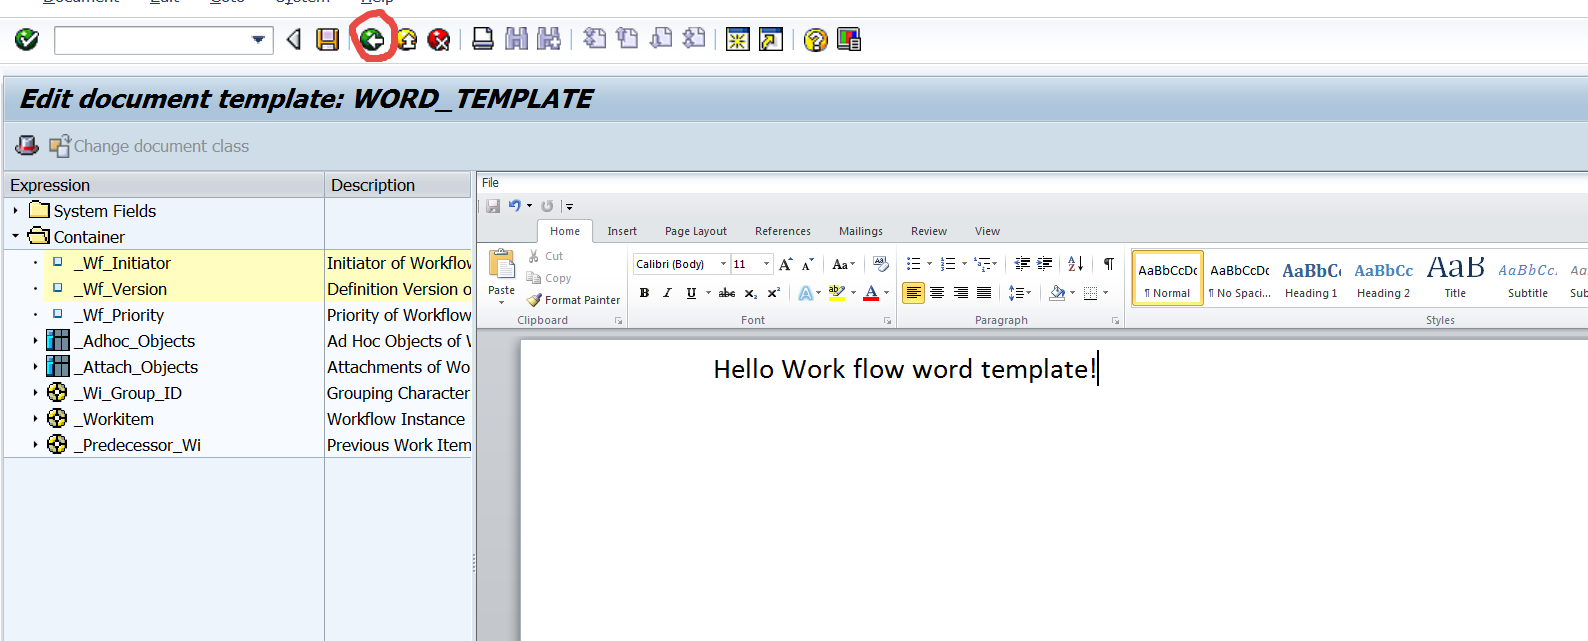Viewport: 1588px width, 641px height.
Task: Switch to the Page Layout tab
Action: pos(696,231)
